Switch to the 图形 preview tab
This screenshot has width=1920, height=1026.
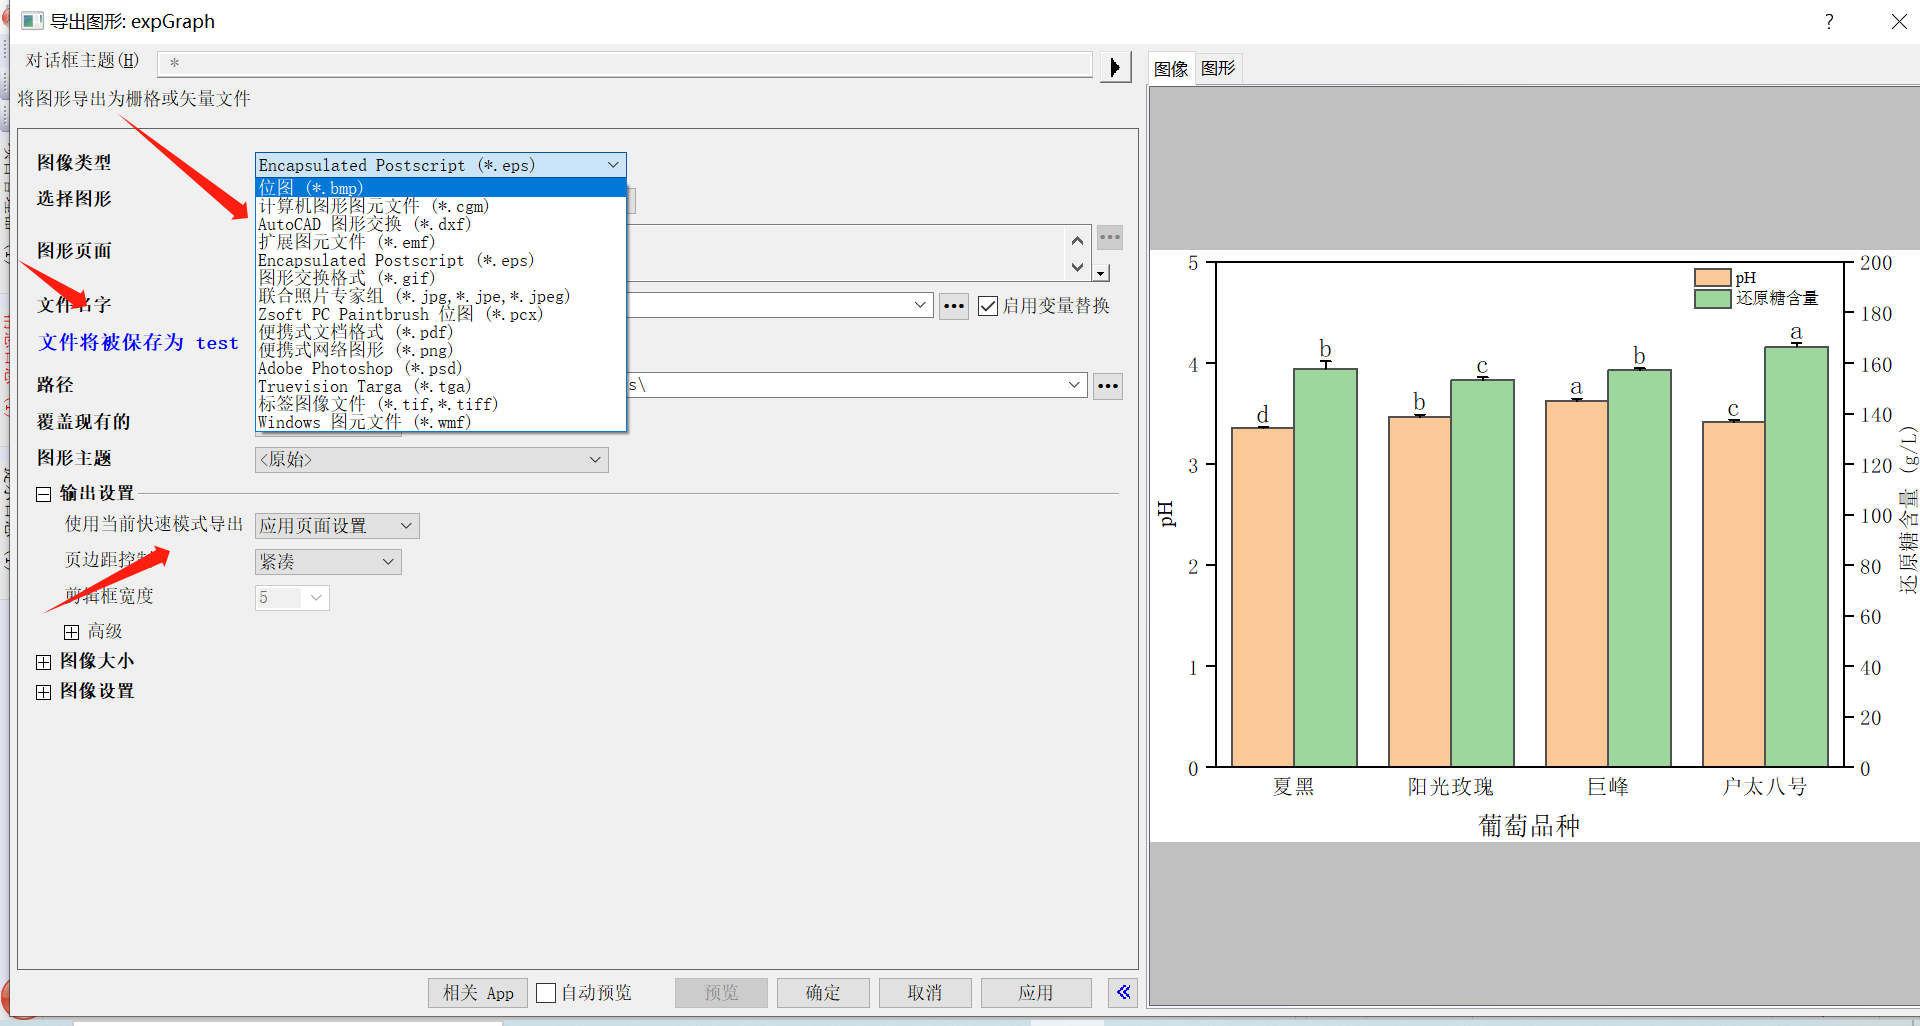(1218, 68)
